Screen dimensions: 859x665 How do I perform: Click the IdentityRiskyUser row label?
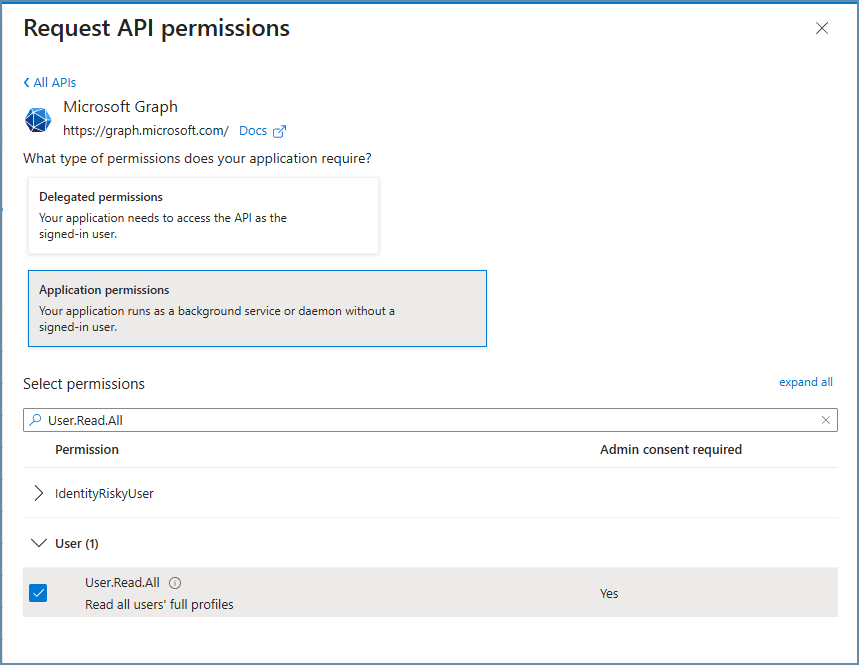click(104, 494)
